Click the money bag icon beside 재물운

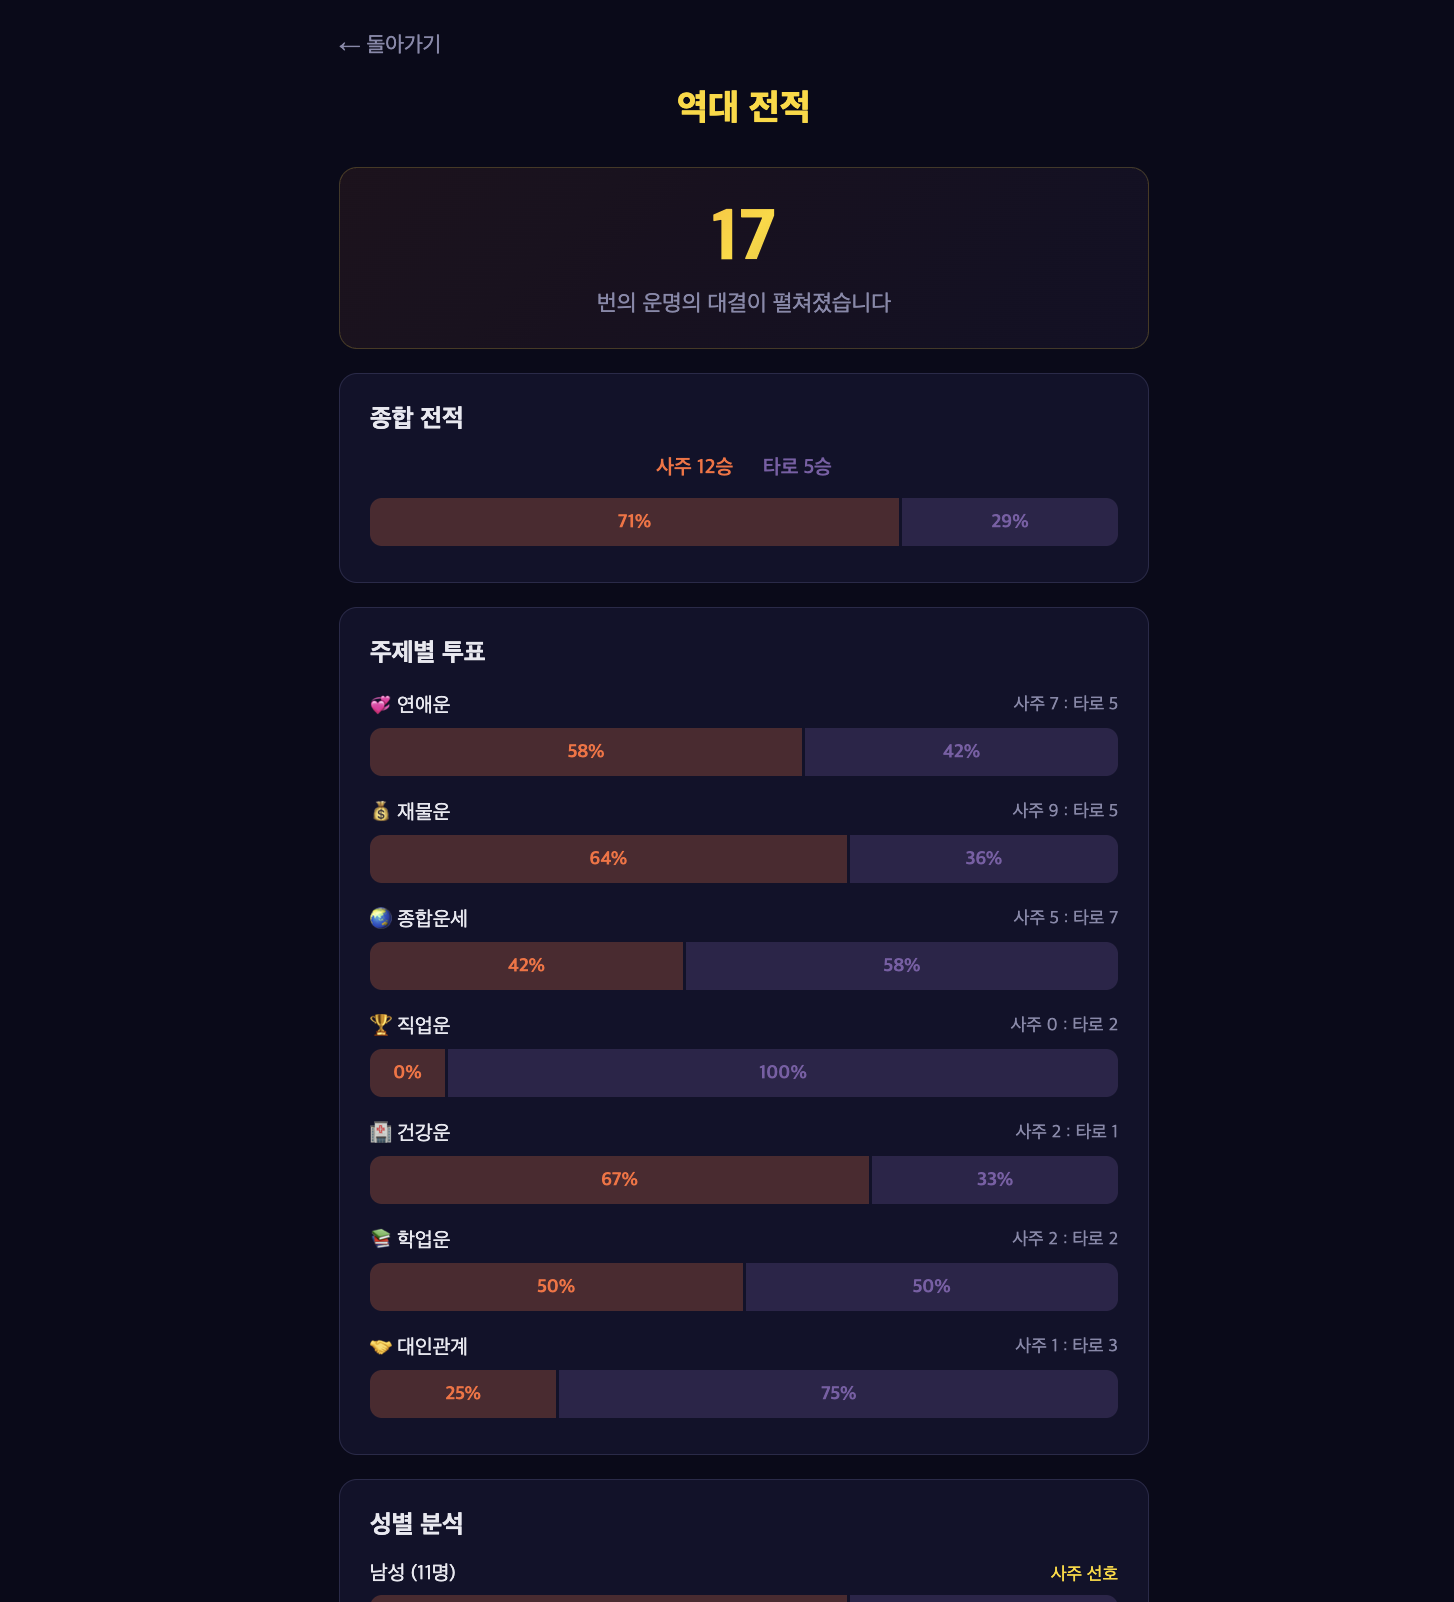tap(380, 811)
